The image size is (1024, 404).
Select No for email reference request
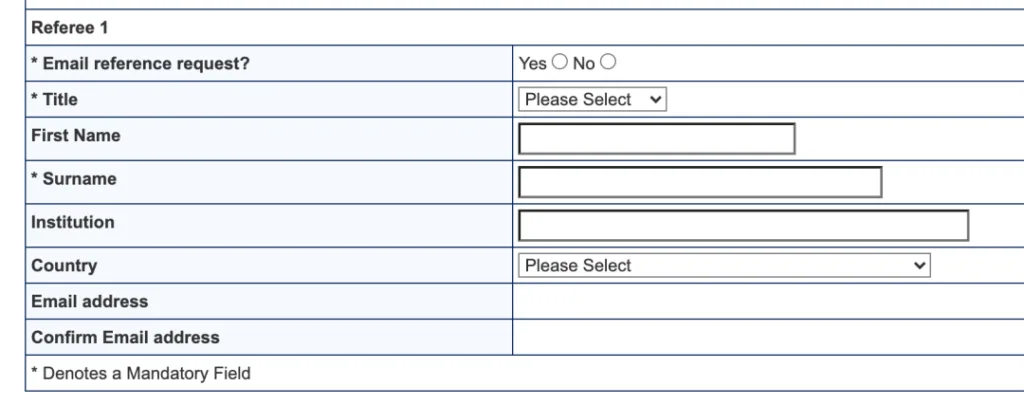click(x=607, y=63)
